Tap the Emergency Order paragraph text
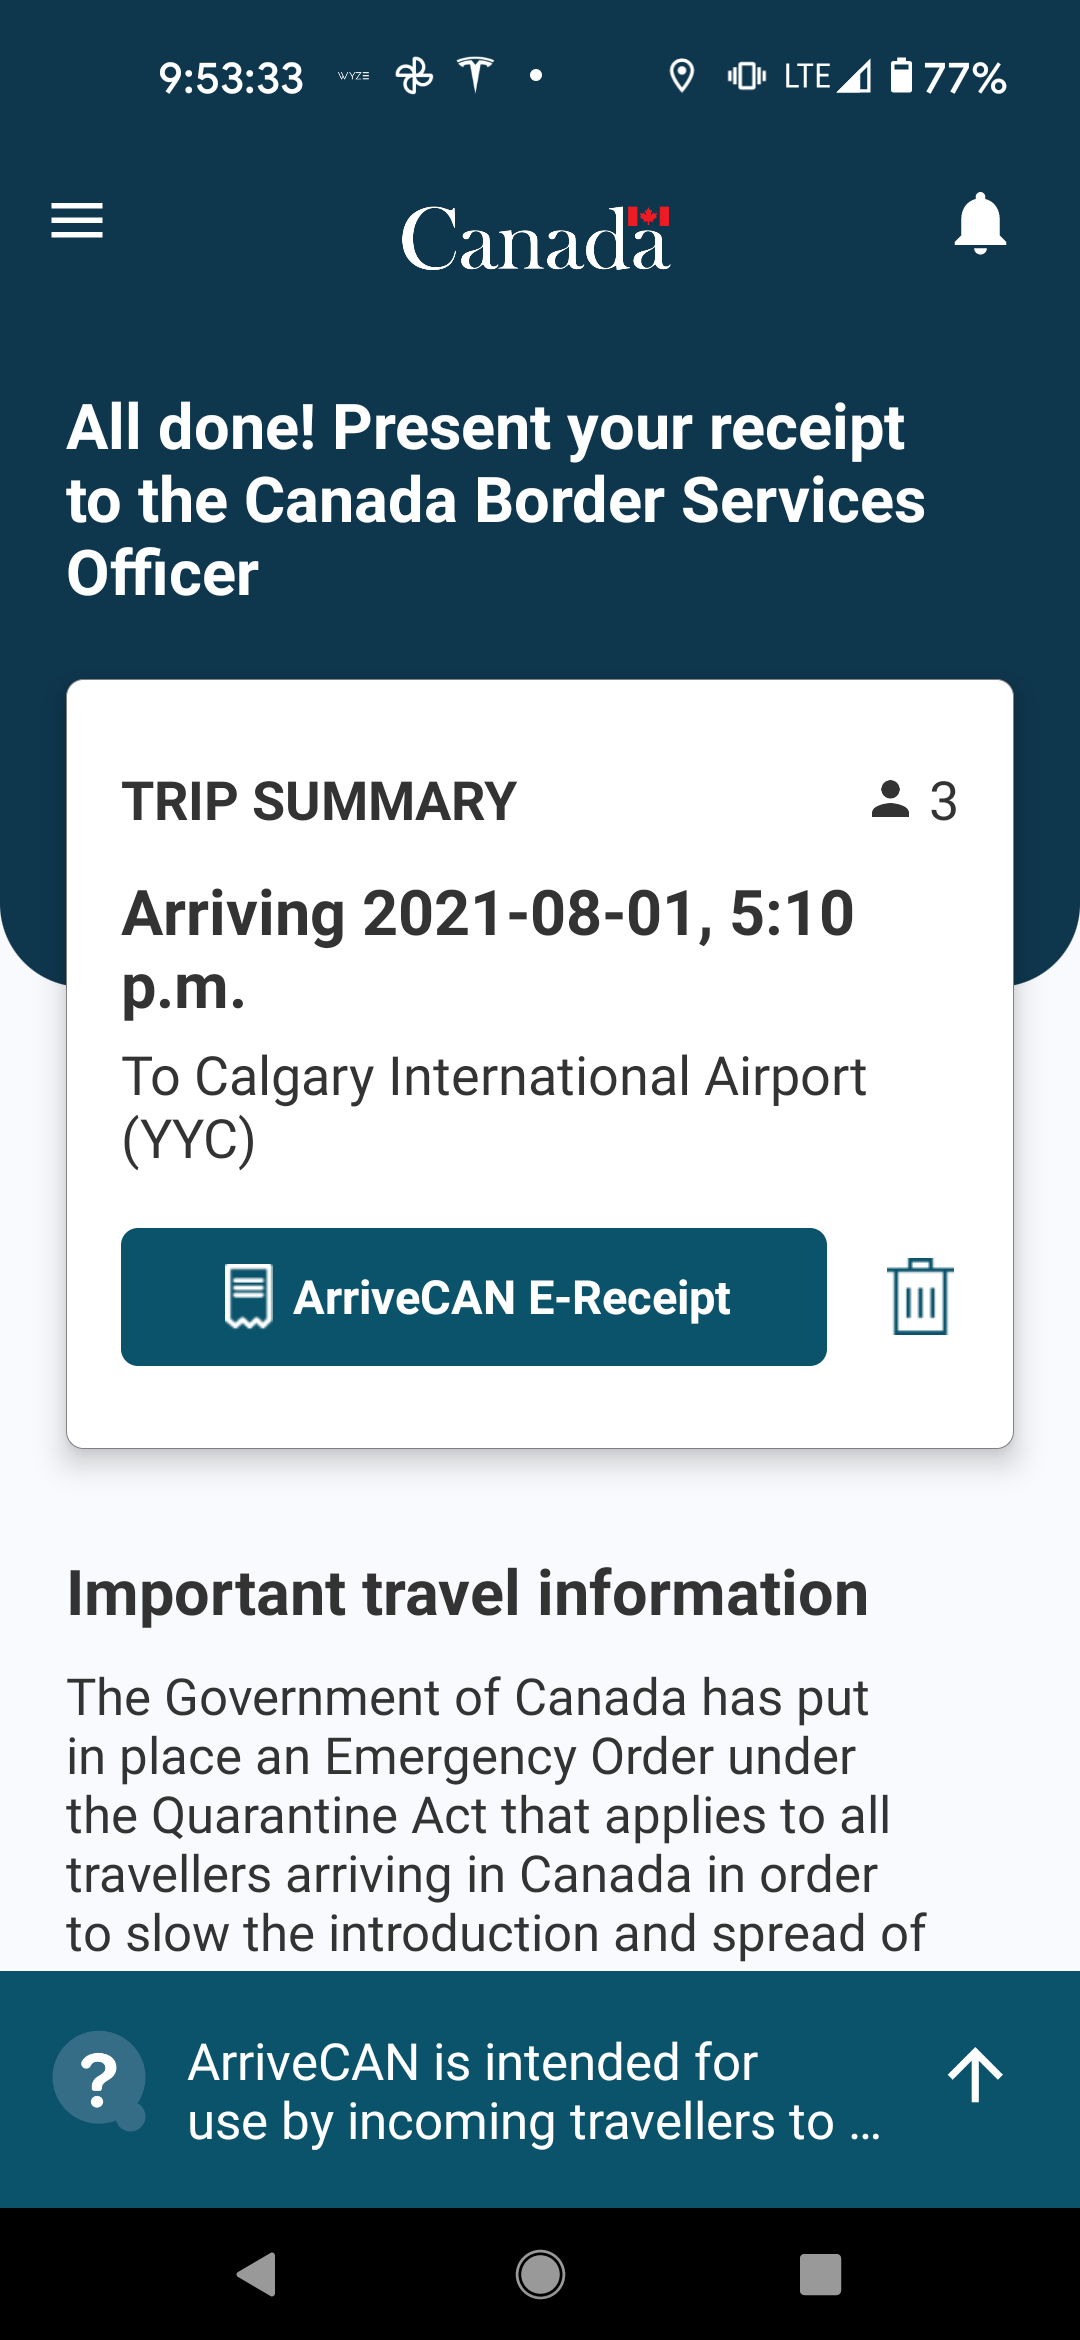Image resolution: width=1080 pixels, height=2340 pixels. 496,1815
